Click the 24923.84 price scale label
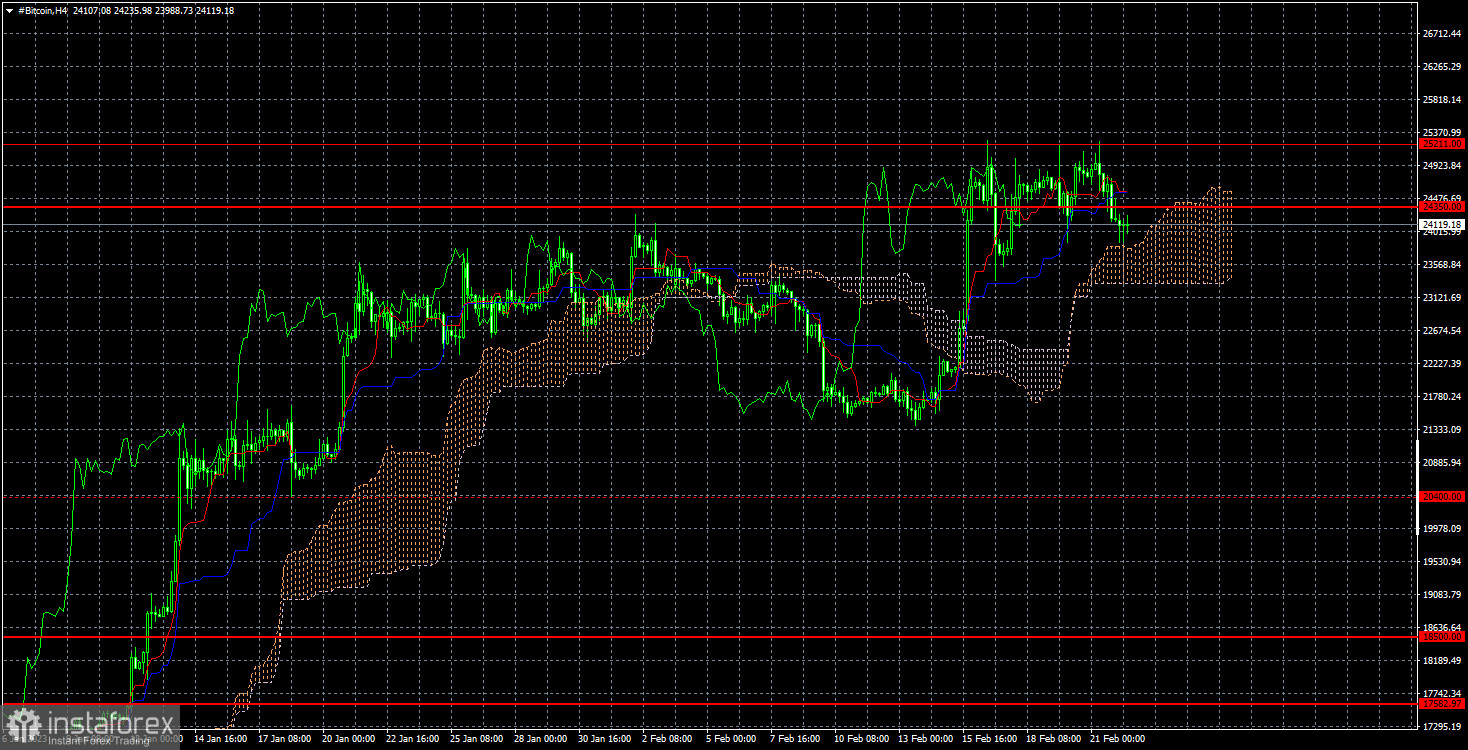This screenshot has width=1468, height=750. (1442, 166)
